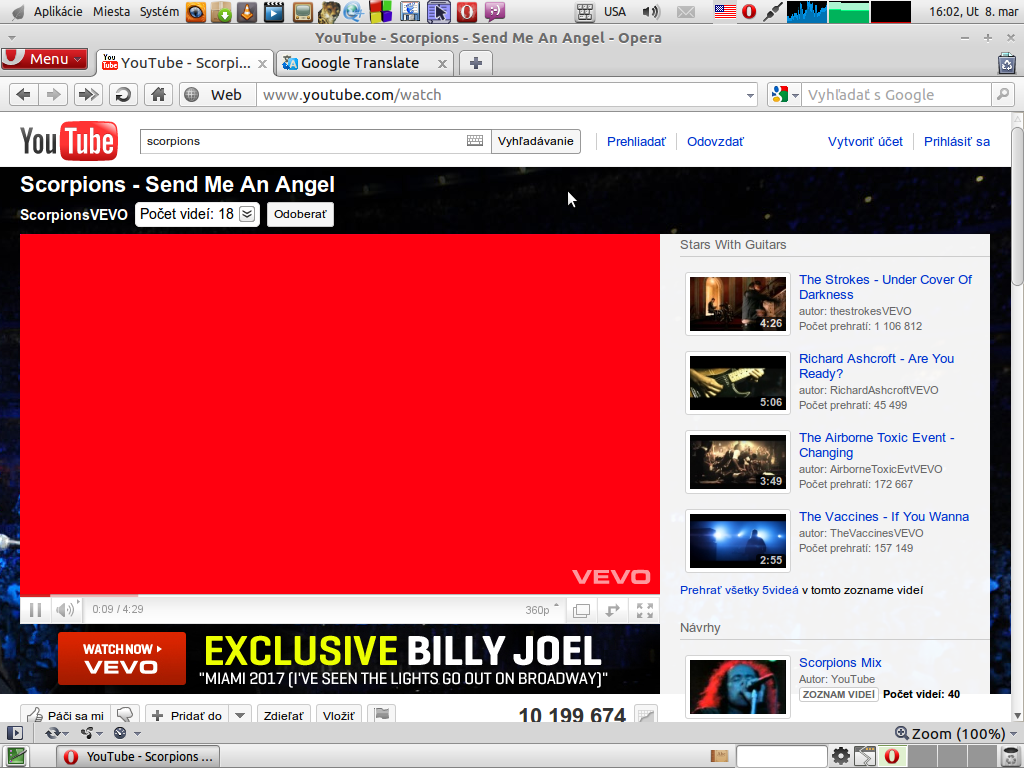This screenshot has width=1024, height=768.
Task: Click the YouTube search field containing scorpions
Action: (x=315, y=141)
